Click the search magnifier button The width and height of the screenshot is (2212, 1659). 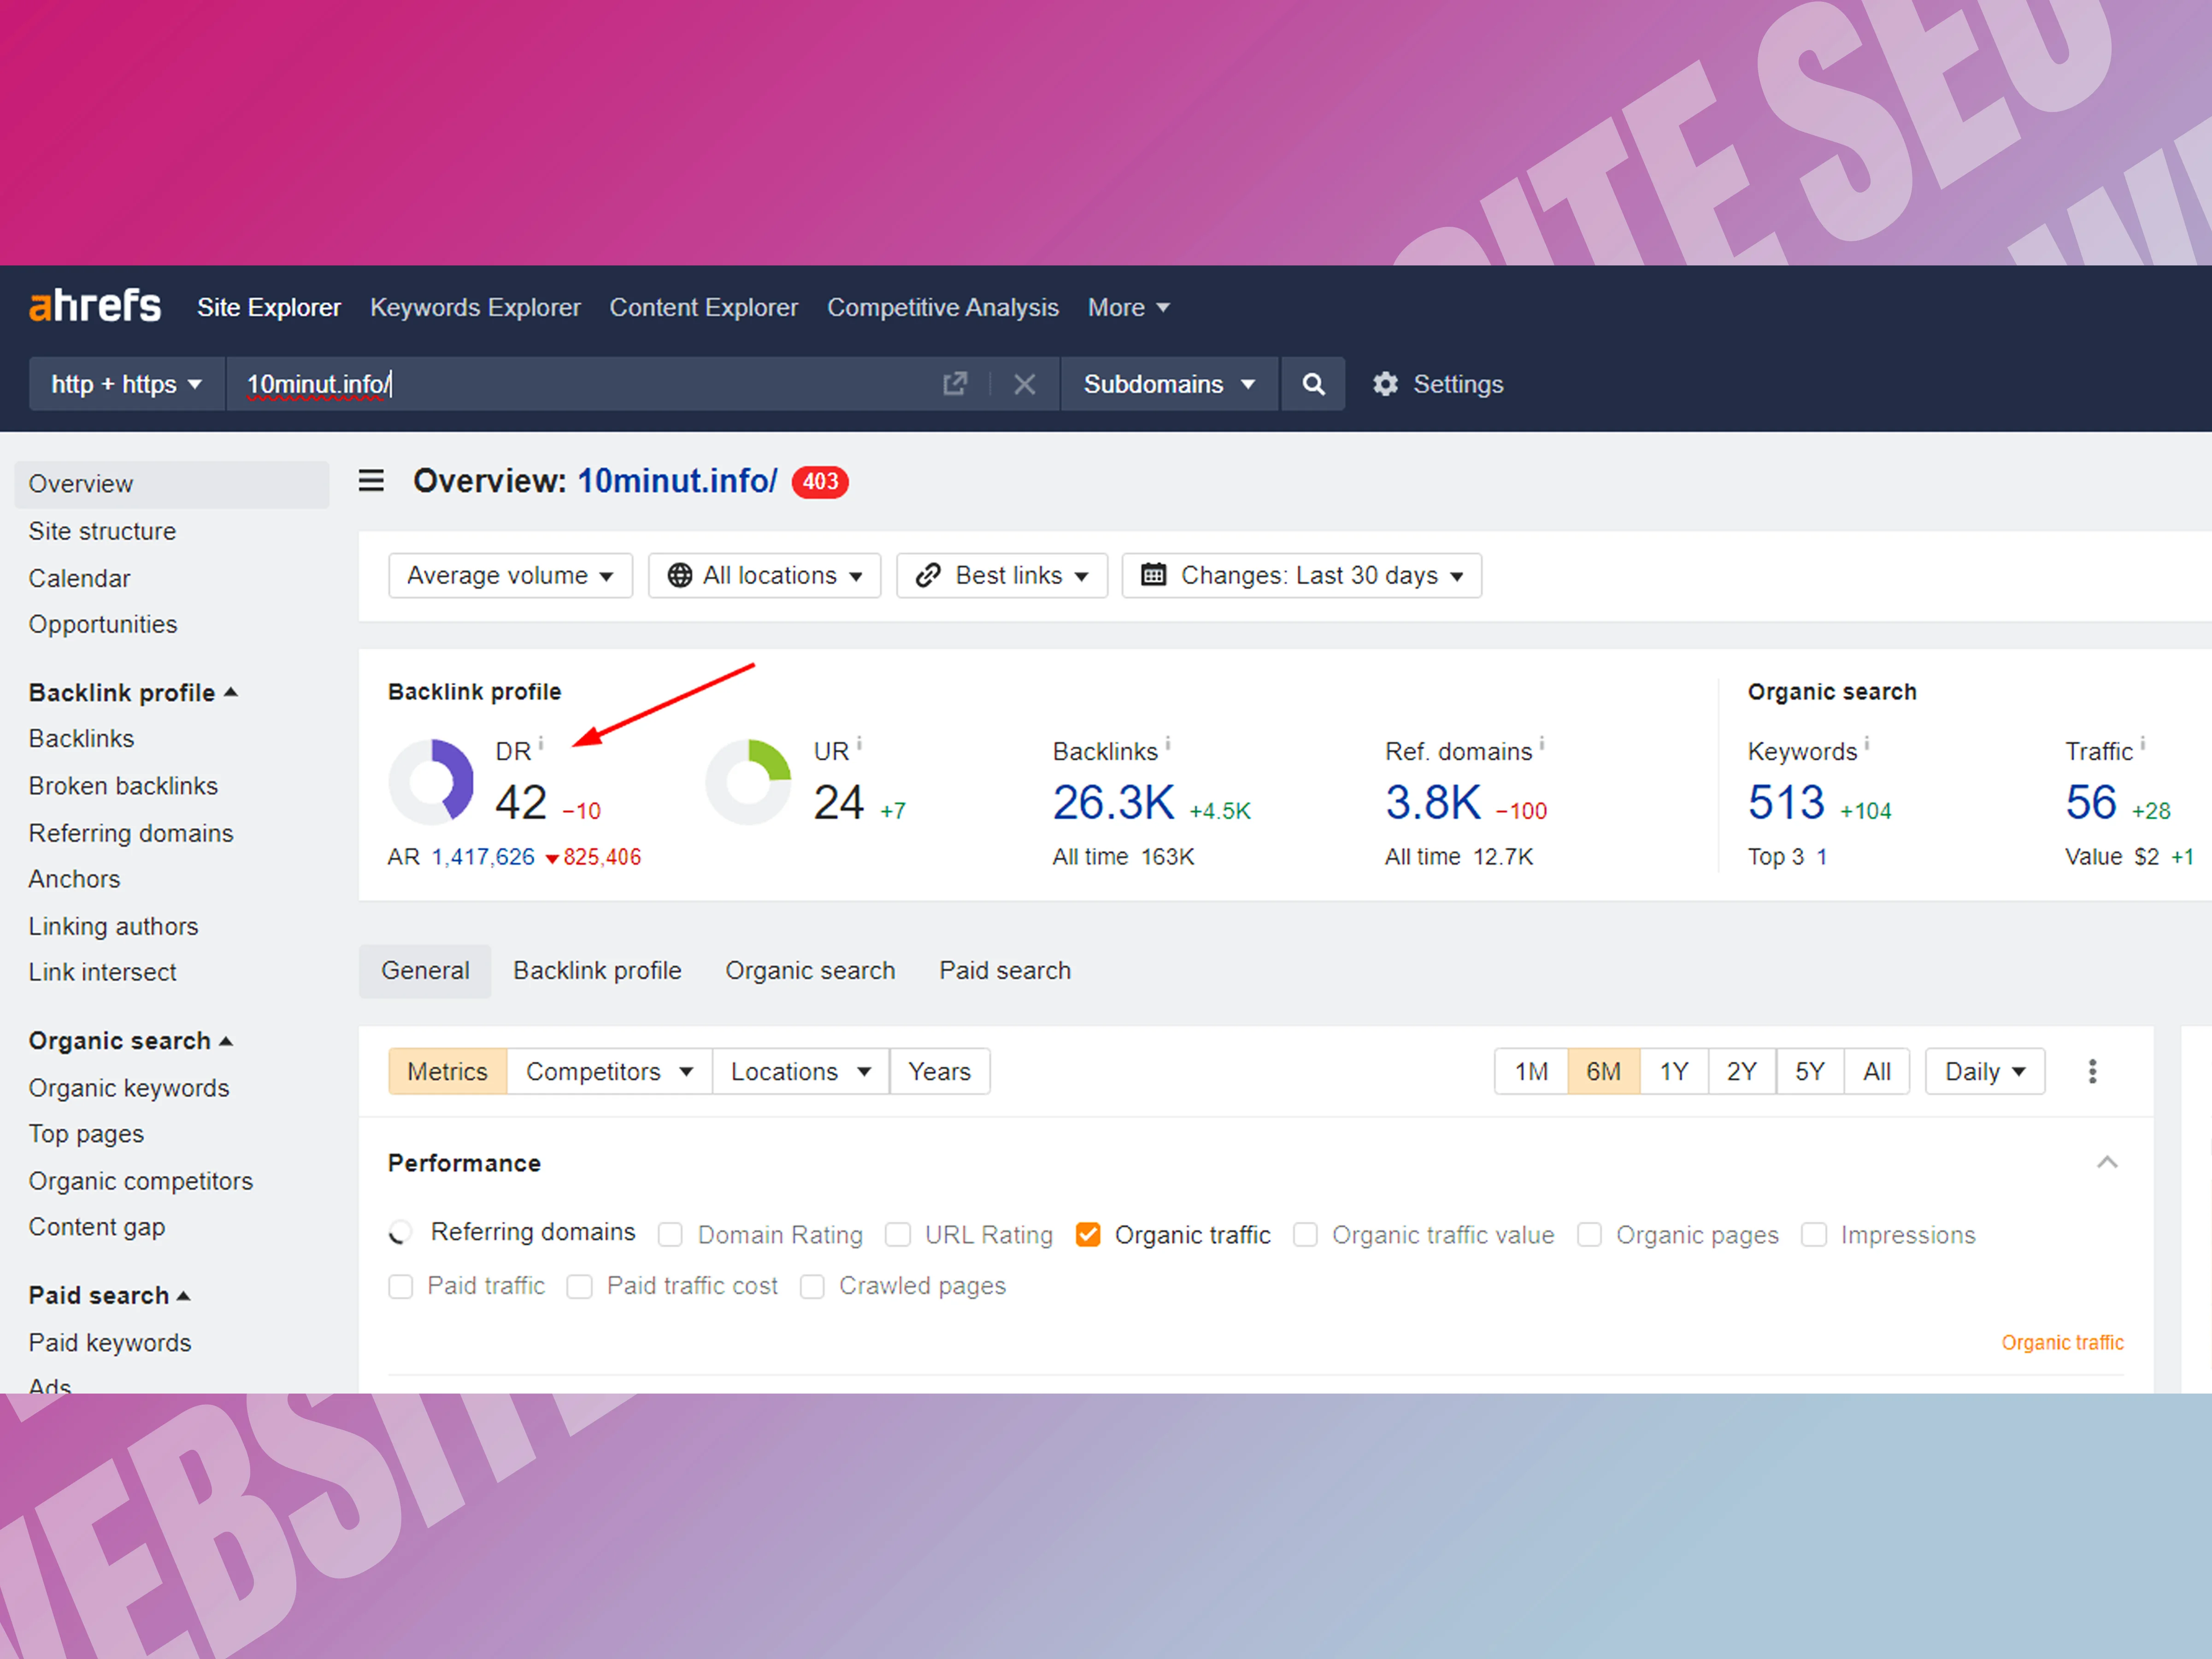pyautogui.click(x=1312, y=384)
